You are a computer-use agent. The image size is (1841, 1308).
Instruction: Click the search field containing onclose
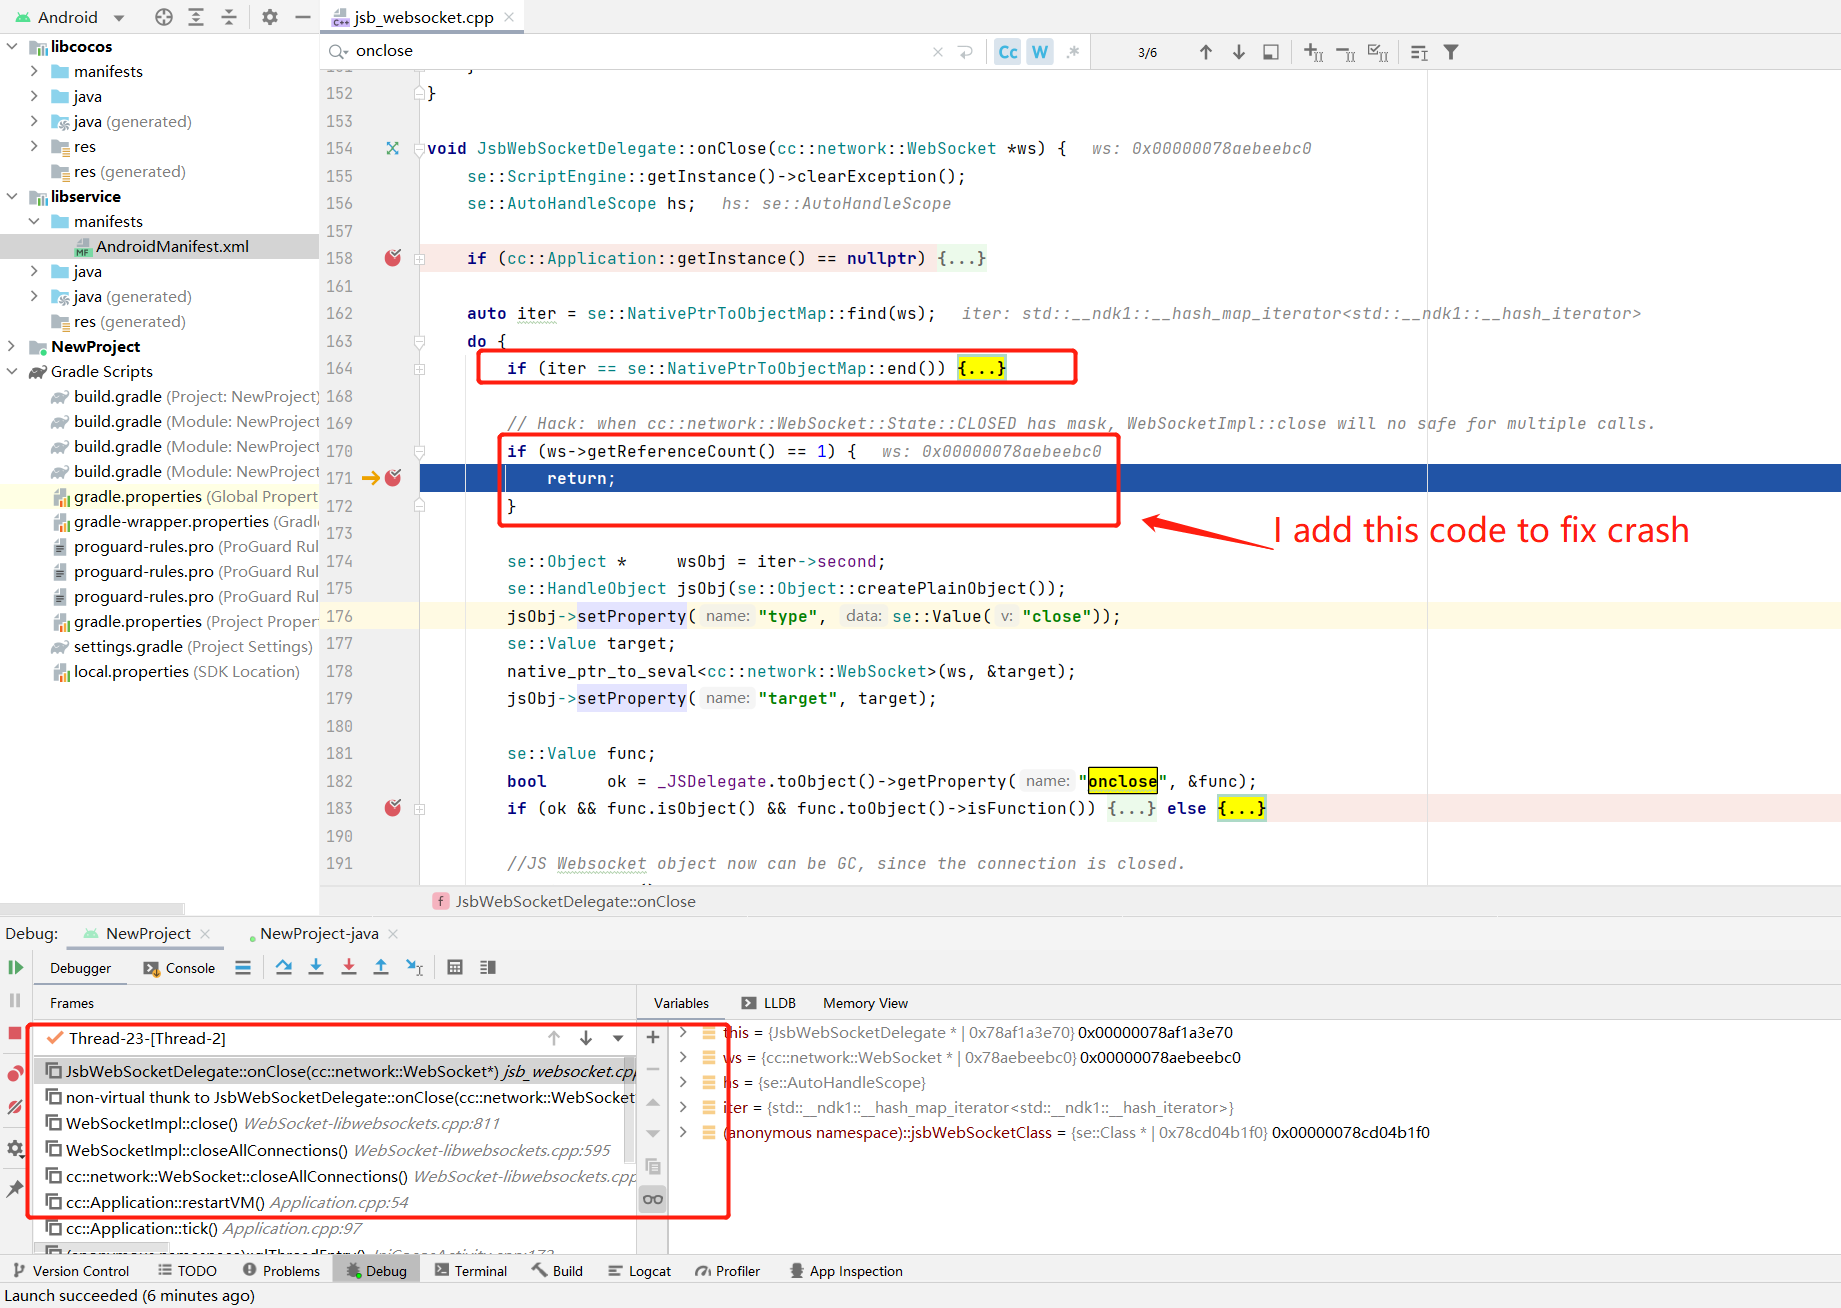640,51
